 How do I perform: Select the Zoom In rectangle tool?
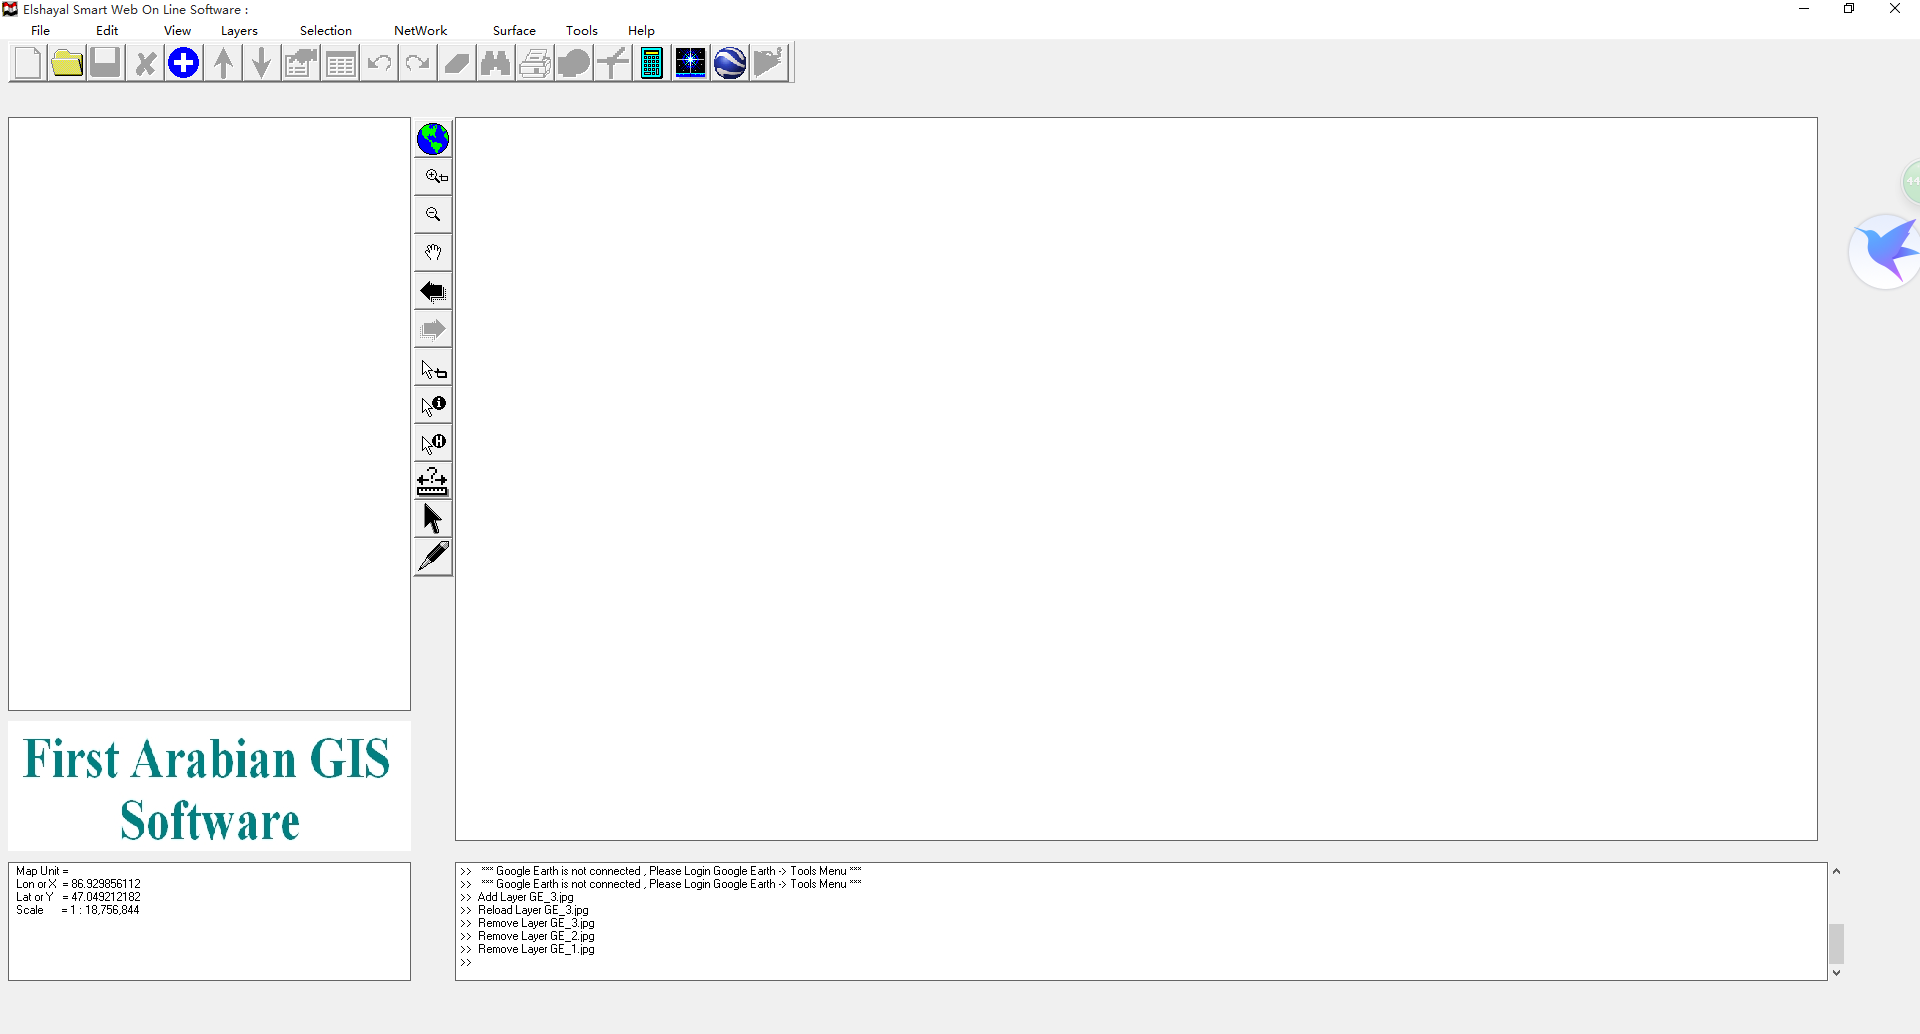point(433,177)
